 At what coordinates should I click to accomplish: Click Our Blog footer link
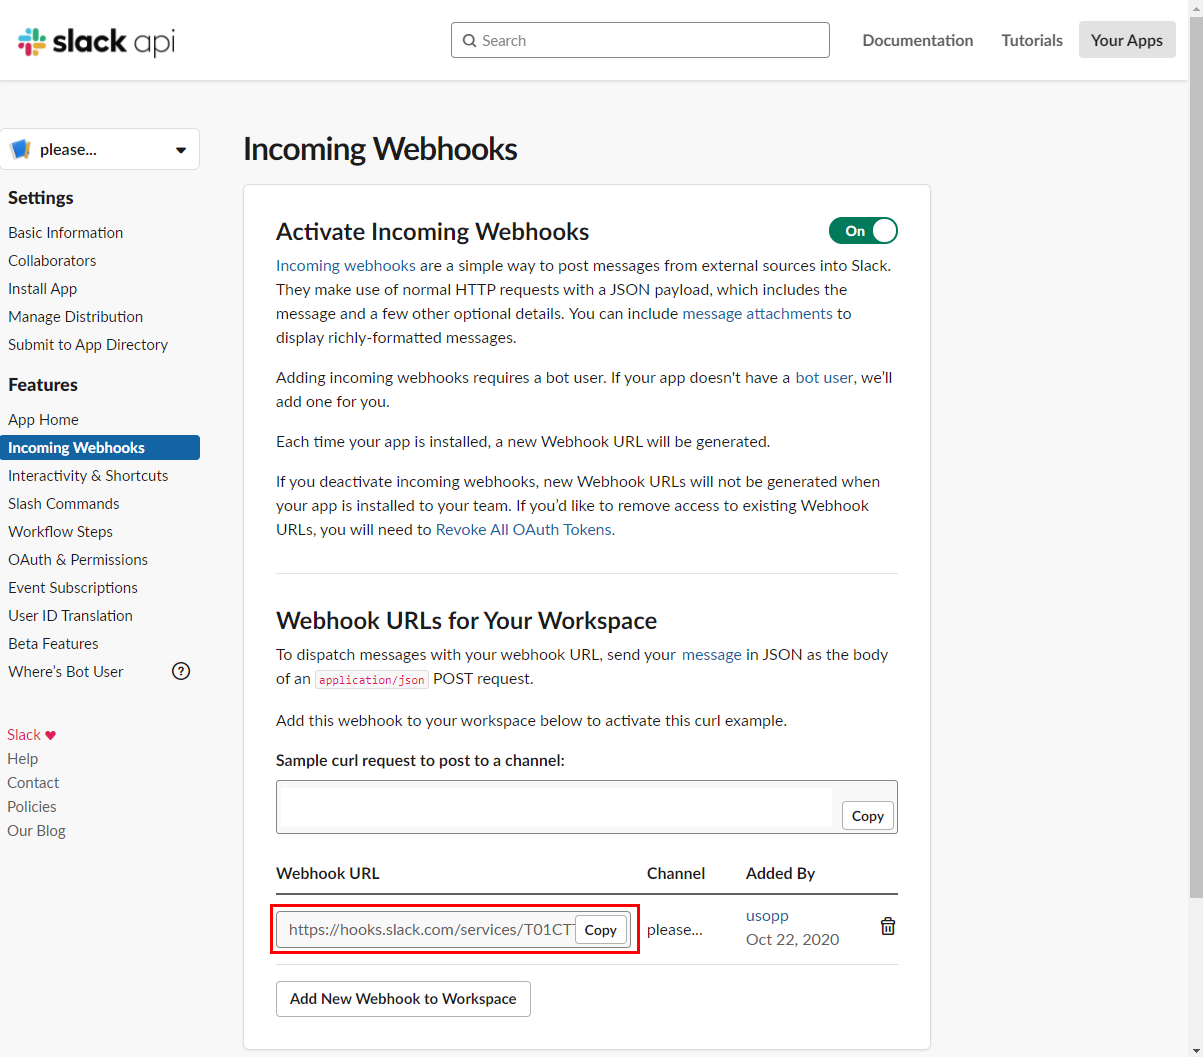coord(36,830)
